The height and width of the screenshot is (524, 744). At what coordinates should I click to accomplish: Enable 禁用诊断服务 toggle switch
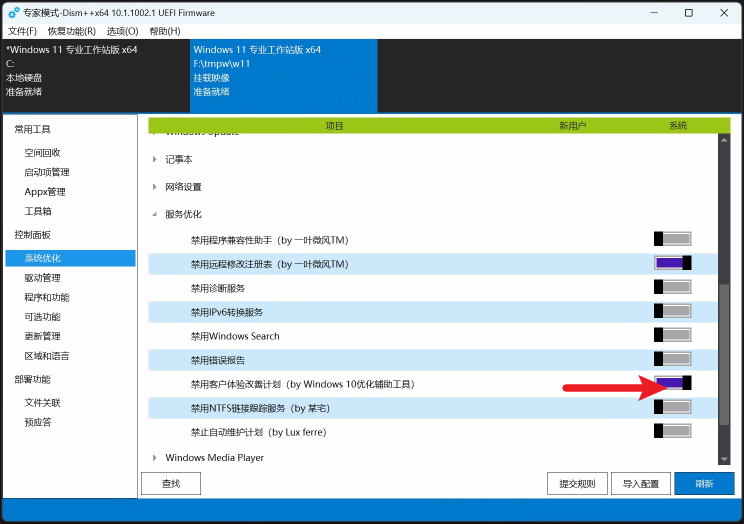(672, 287)
